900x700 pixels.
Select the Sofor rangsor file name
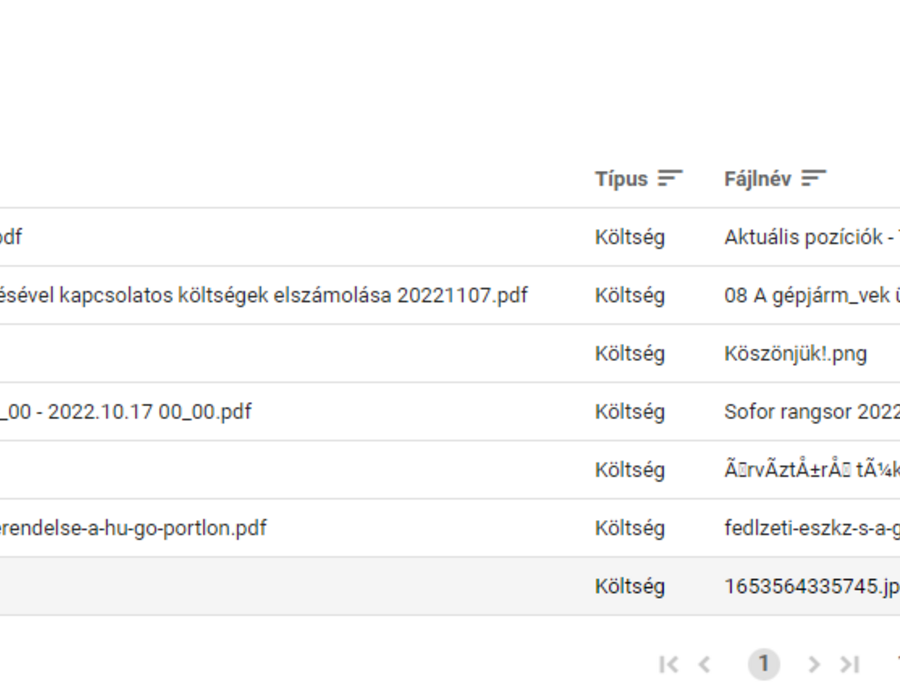(x=812, y=411)
